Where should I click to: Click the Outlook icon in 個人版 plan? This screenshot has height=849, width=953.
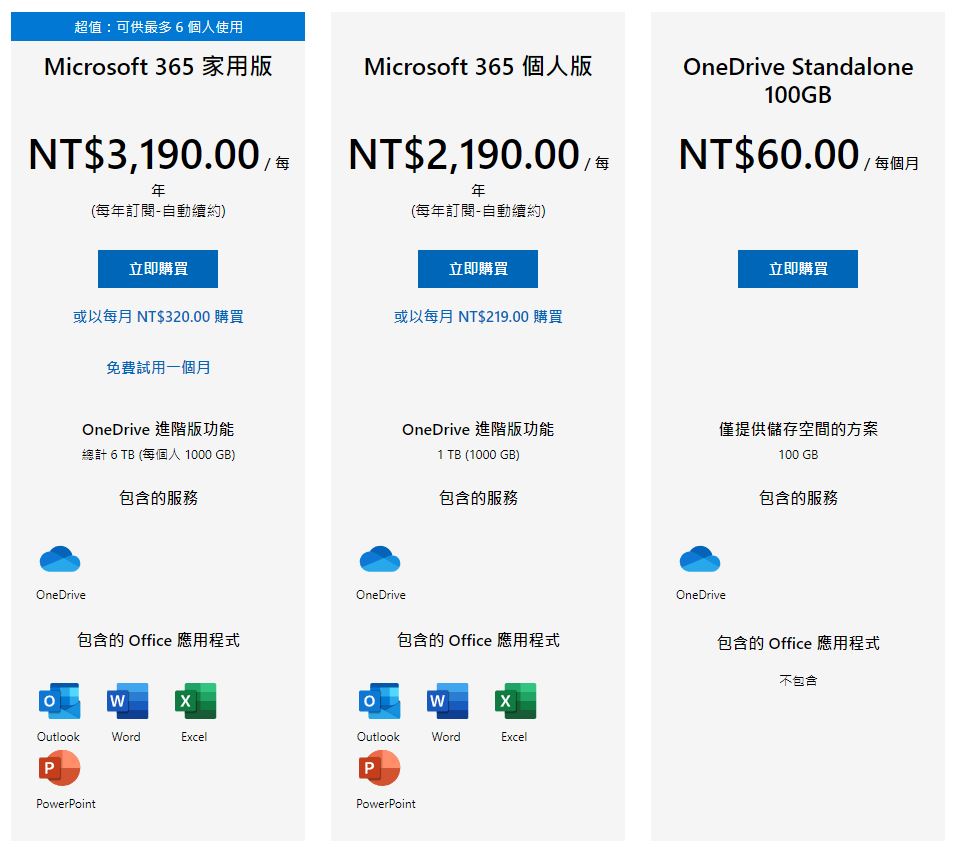point(379,702)
